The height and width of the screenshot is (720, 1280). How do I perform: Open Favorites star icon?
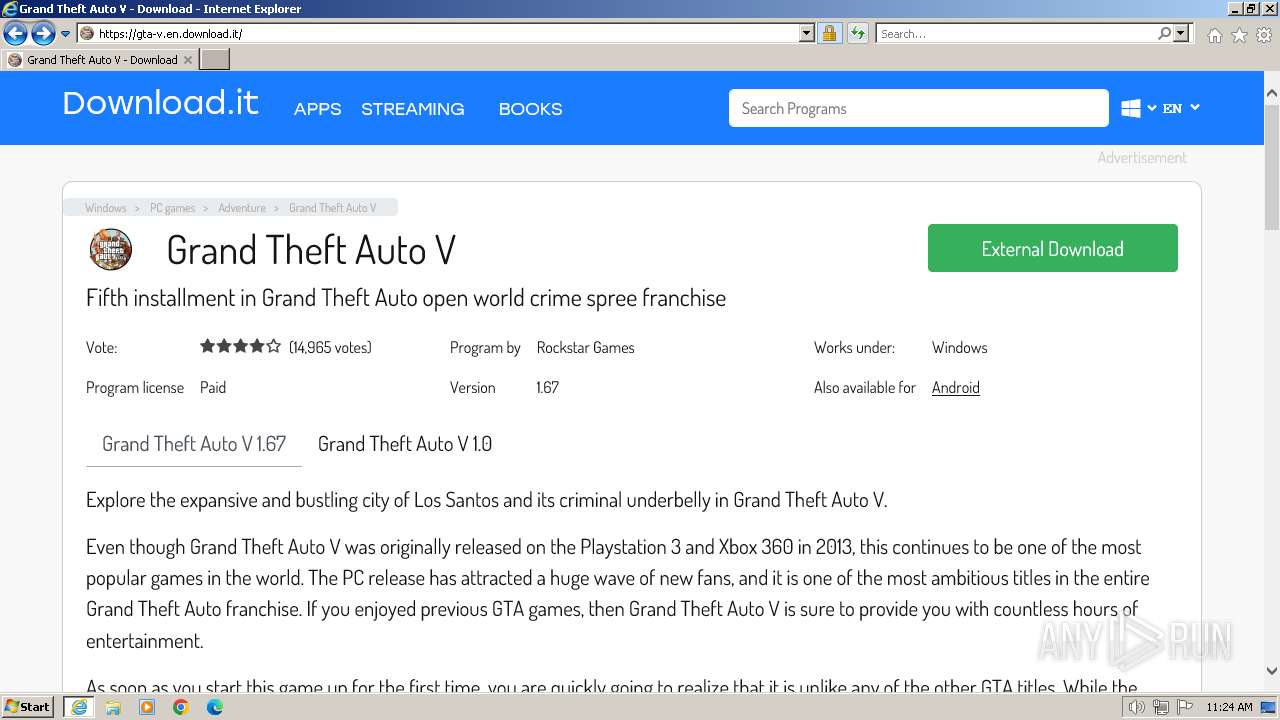[1239, 35]
